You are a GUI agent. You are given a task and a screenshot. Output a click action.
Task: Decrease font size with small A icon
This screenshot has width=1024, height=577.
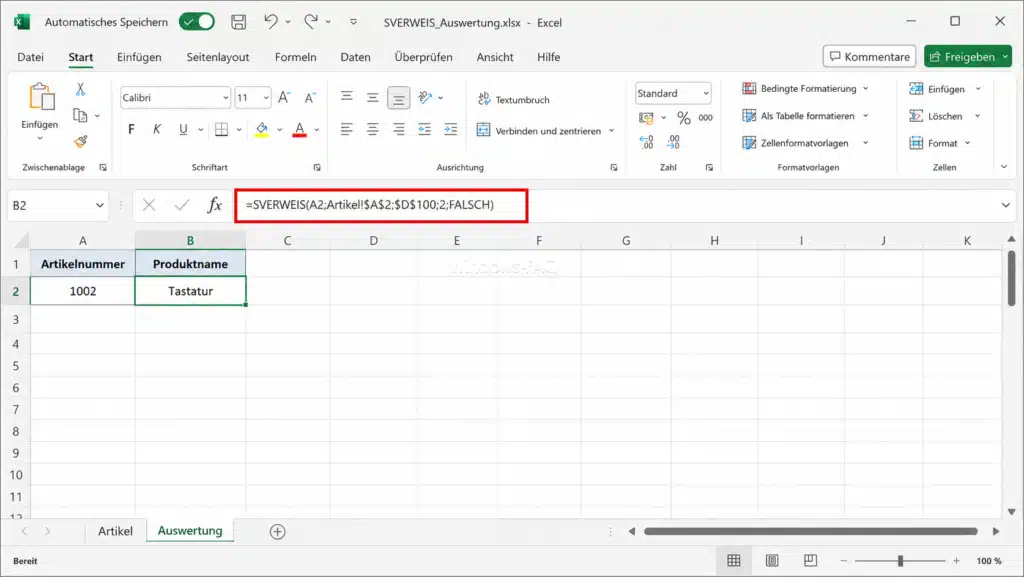pyautogui.click(x=310, y=98)
